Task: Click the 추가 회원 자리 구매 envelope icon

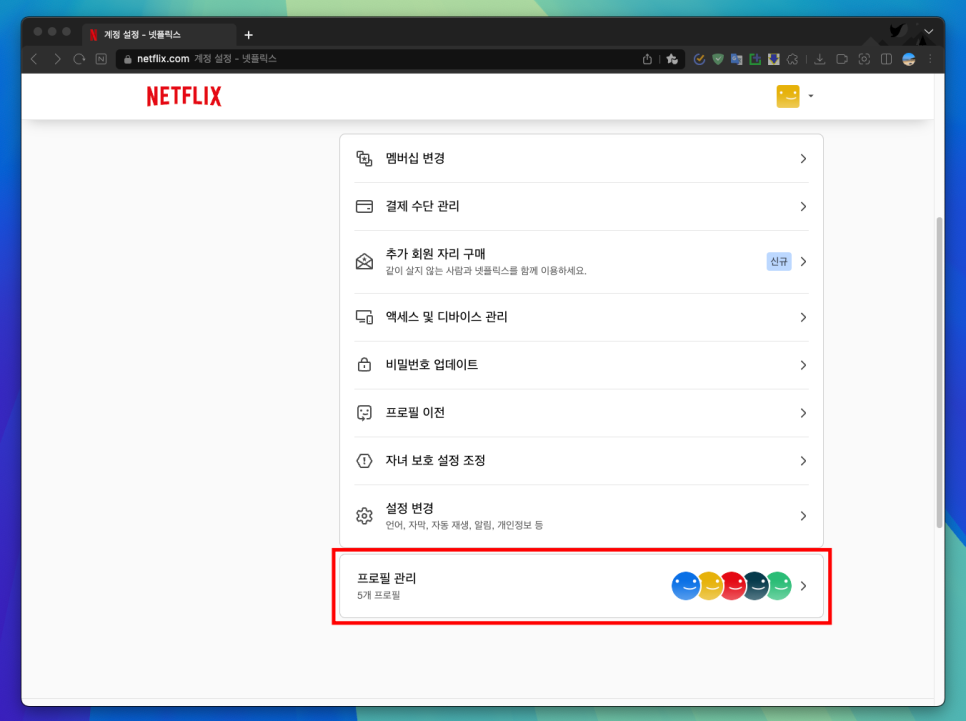Action: click(364, 261)
